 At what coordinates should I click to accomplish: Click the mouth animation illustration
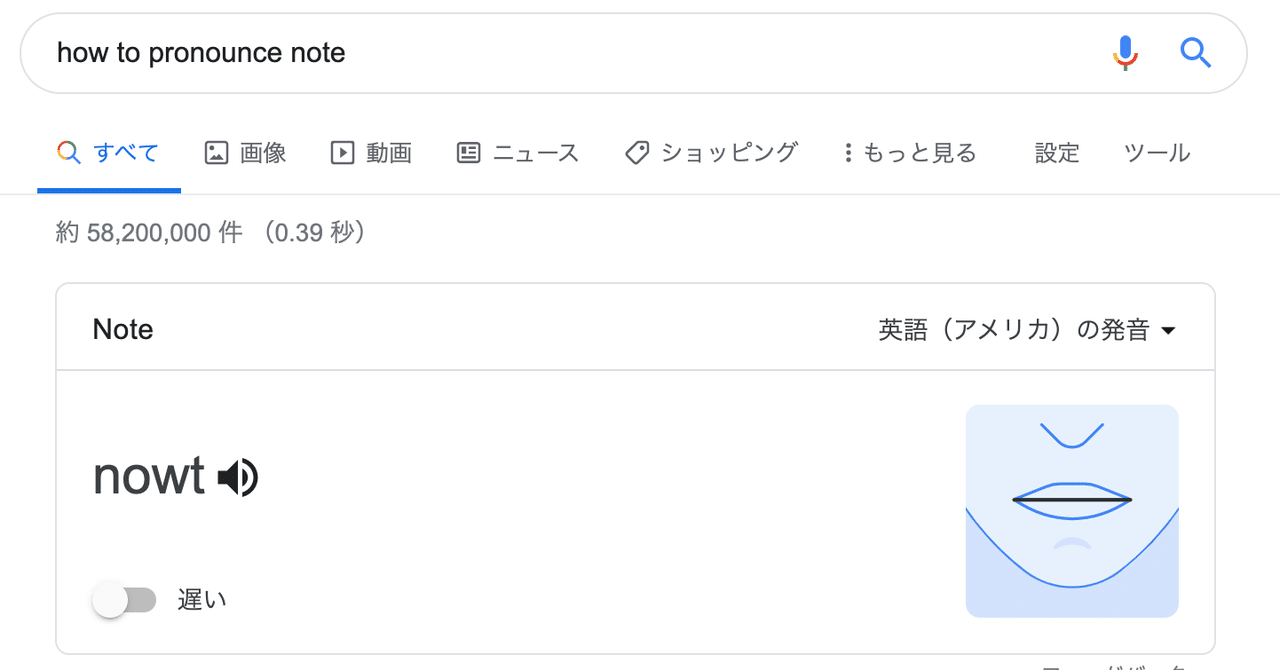click(x=1072, y=511)
